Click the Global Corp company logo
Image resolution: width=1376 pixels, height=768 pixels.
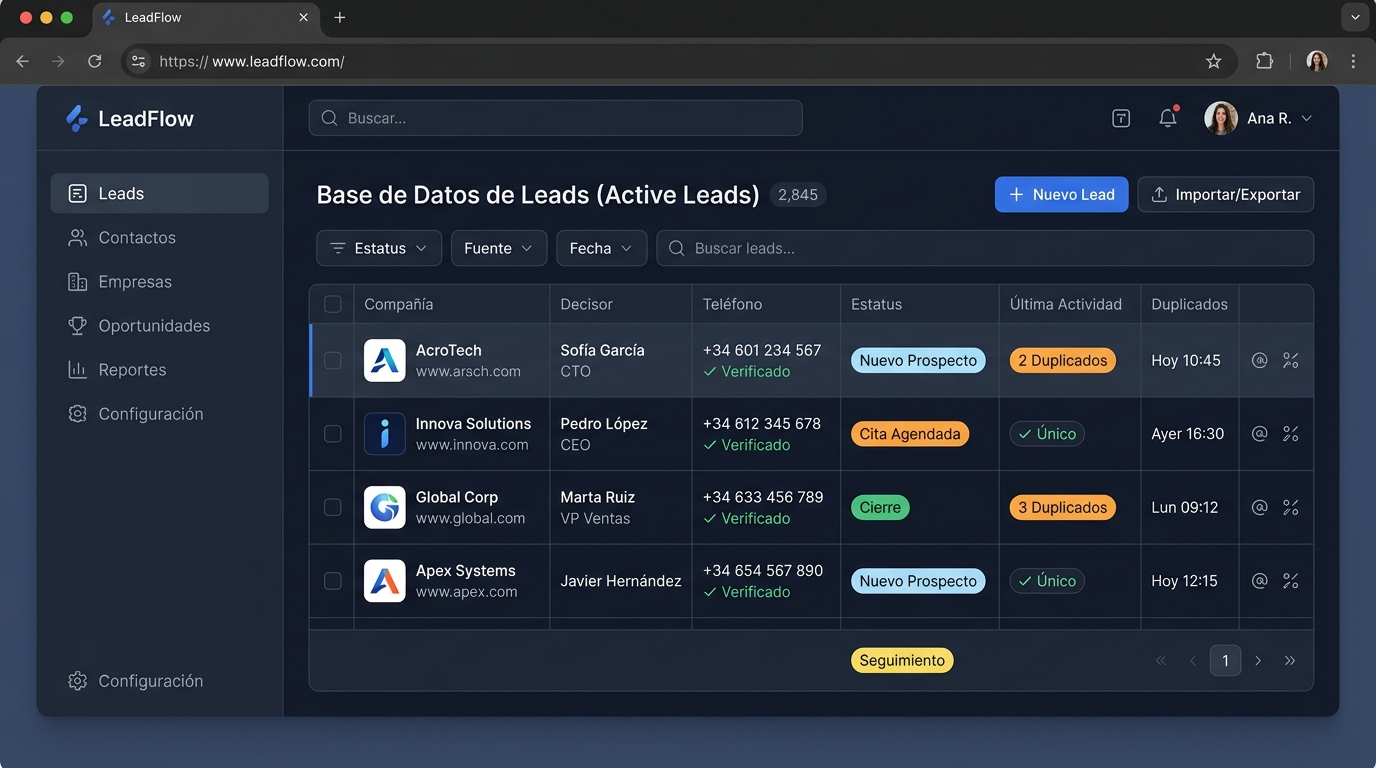click(x=385, y=507)
